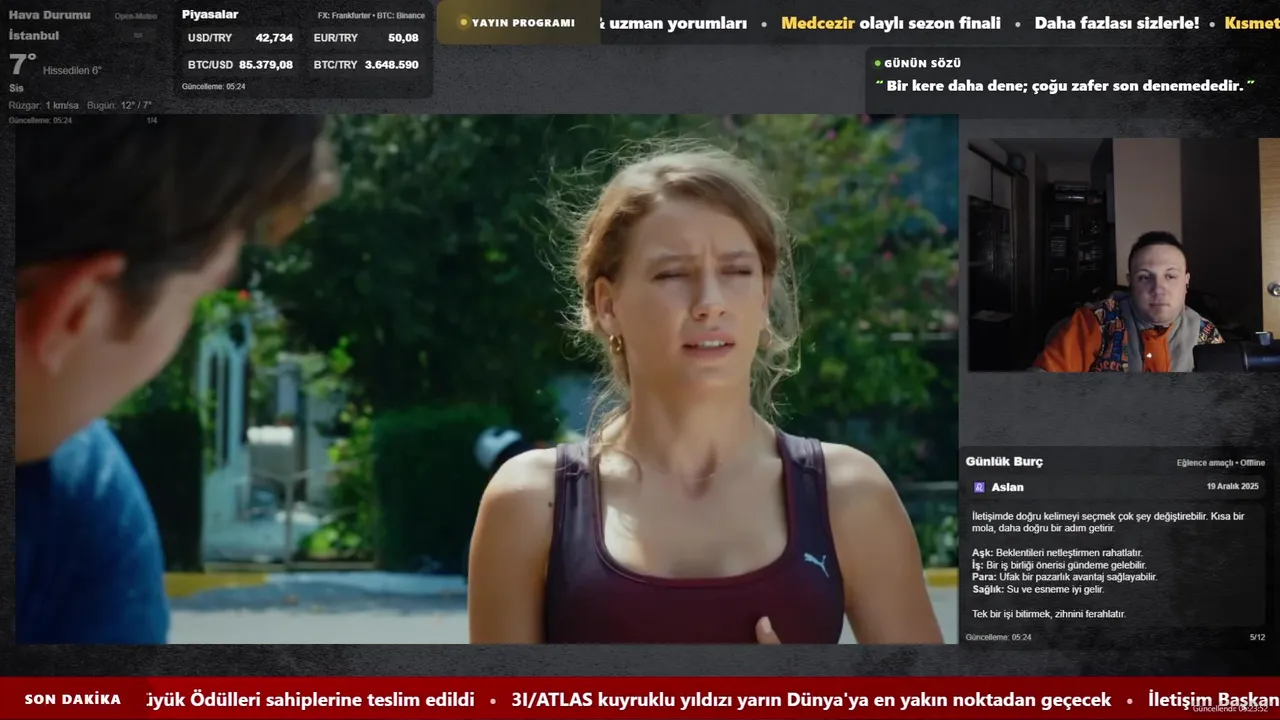Click the SON DAKİKA red badge
1280x720 pixels.
coord(73,699)
